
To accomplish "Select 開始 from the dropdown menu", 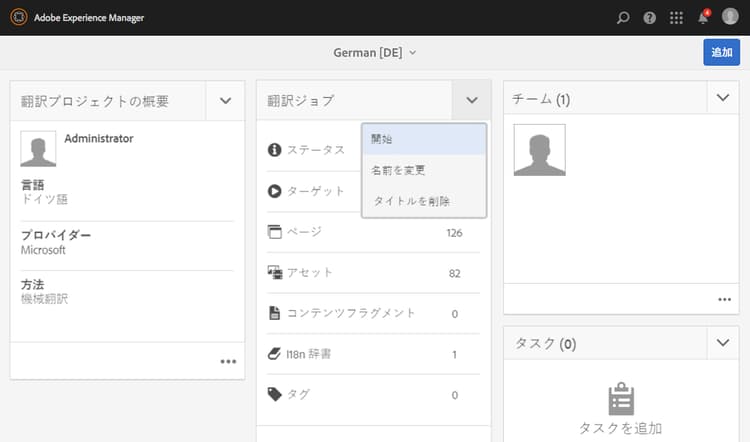I will click(x=424, y=139).
